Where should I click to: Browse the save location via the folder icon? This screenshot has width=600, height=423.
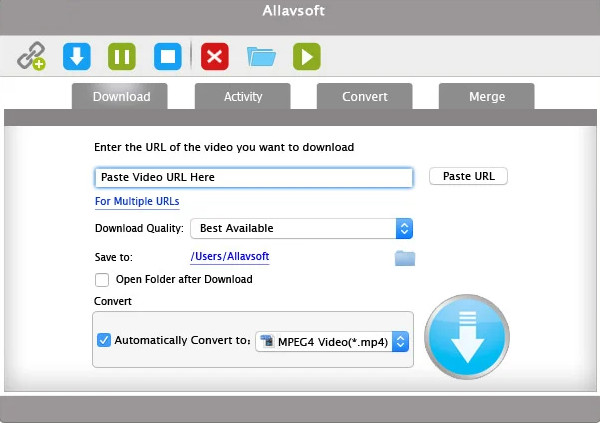click(404, 258)
